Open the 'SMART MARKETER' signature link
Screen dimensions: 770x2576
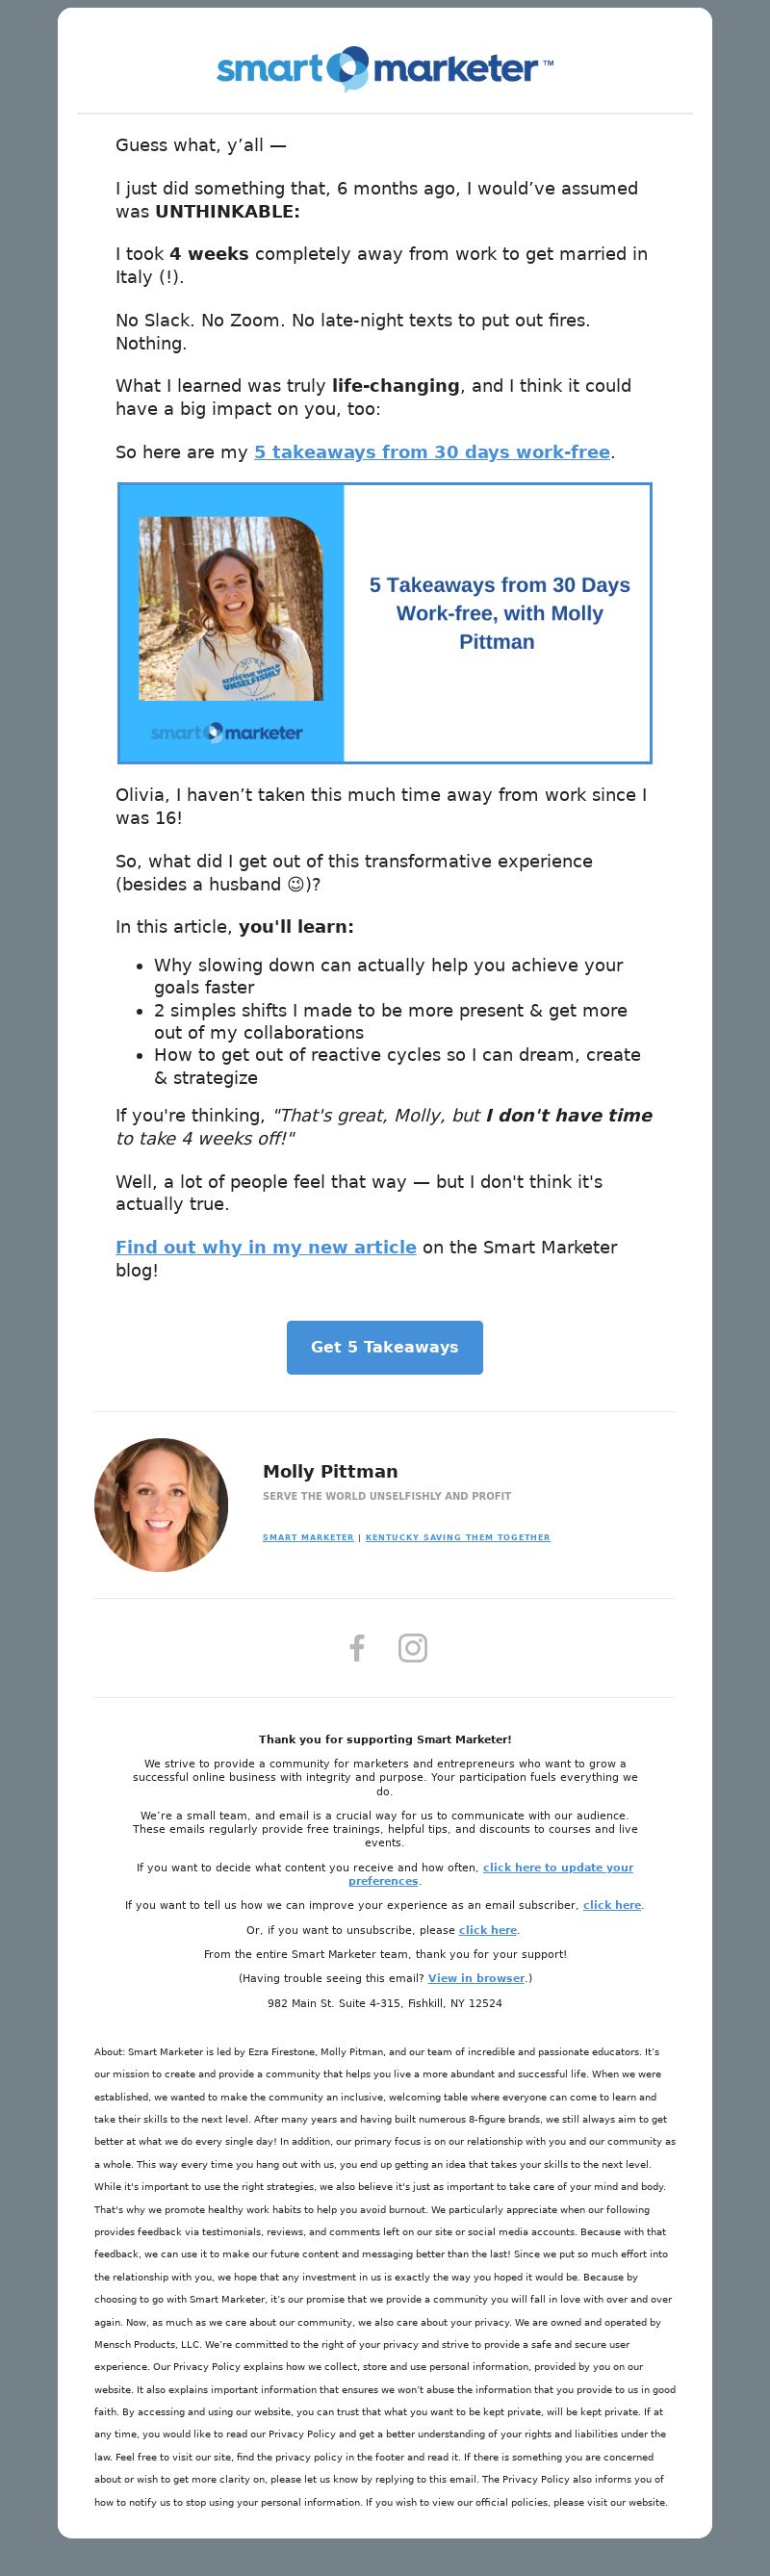click(308, 1537)
